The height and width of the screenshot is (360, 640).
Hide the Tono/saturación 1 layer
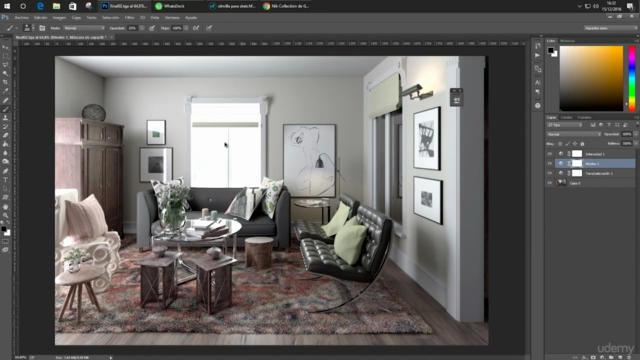(x=549, y=173)
